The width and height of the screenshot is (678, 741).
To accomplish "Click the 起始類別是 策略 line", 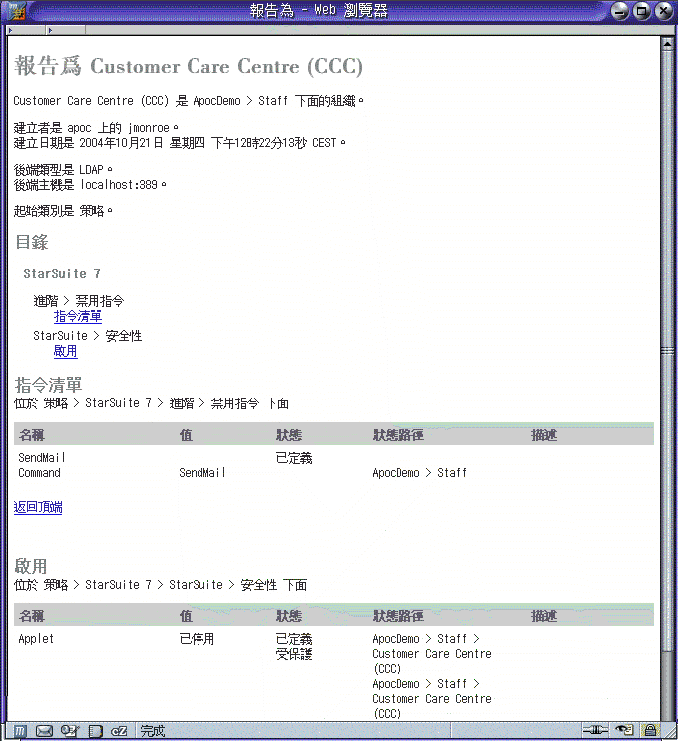I will click(63, 210).
